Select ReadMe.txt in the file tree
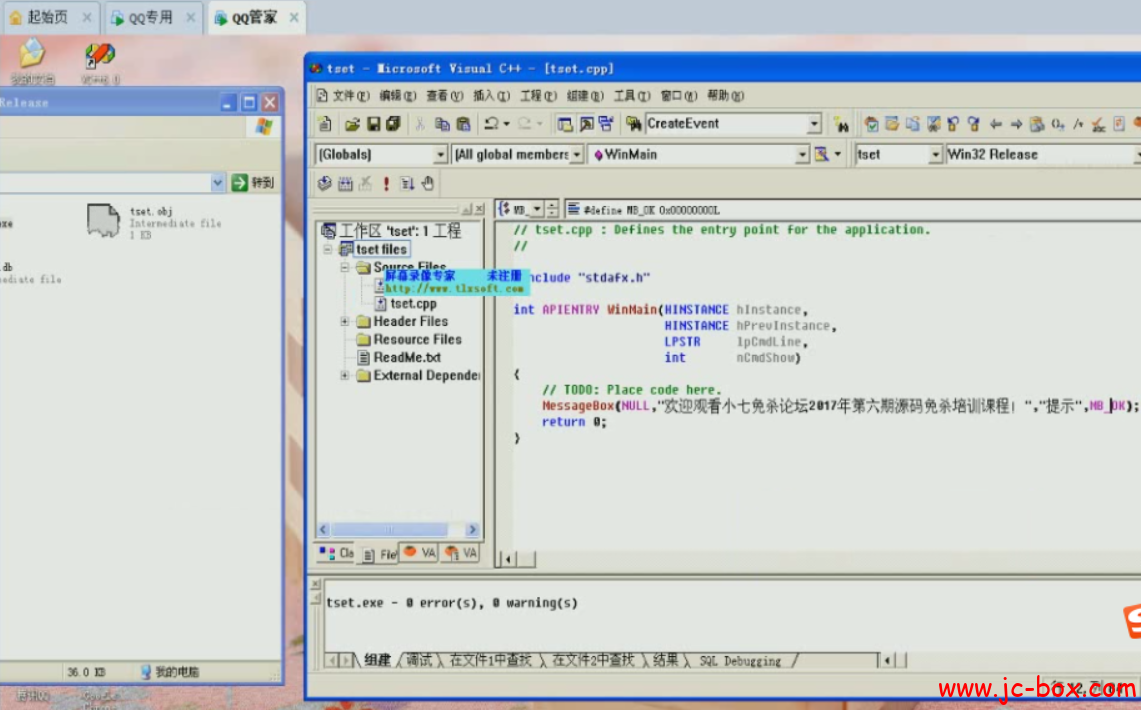Viewport: 1141px width, 710px height. 407,358
